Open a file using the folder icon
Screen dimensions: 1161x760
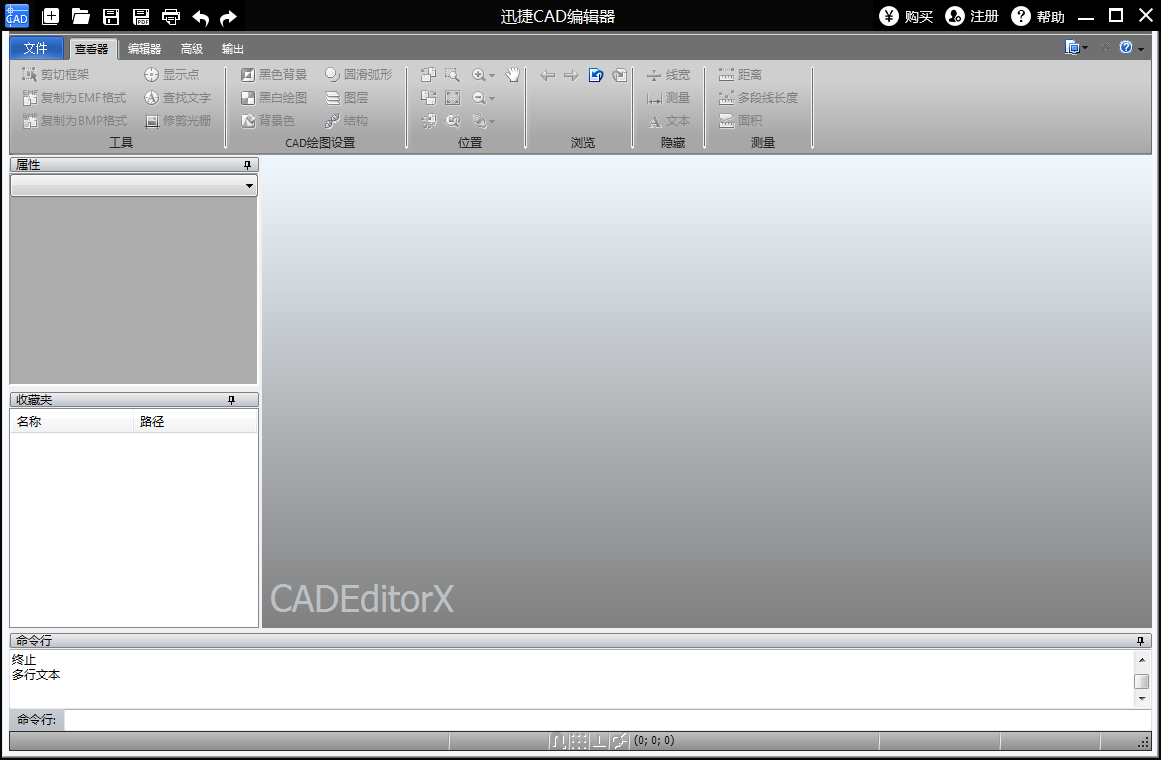coord(81,16)
